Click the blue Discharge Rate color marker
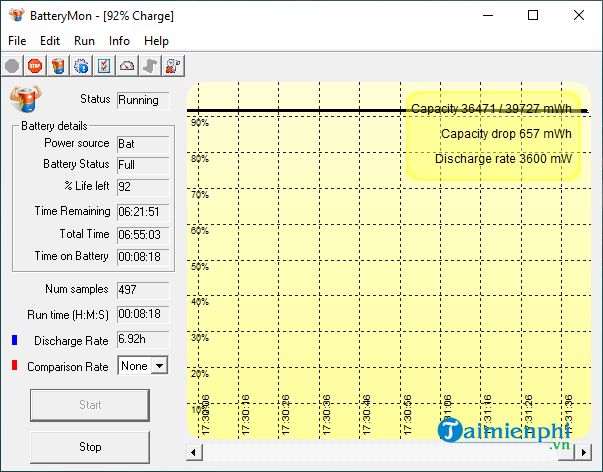Viewport: 603px width, 472px height. [x=15, y=340]
